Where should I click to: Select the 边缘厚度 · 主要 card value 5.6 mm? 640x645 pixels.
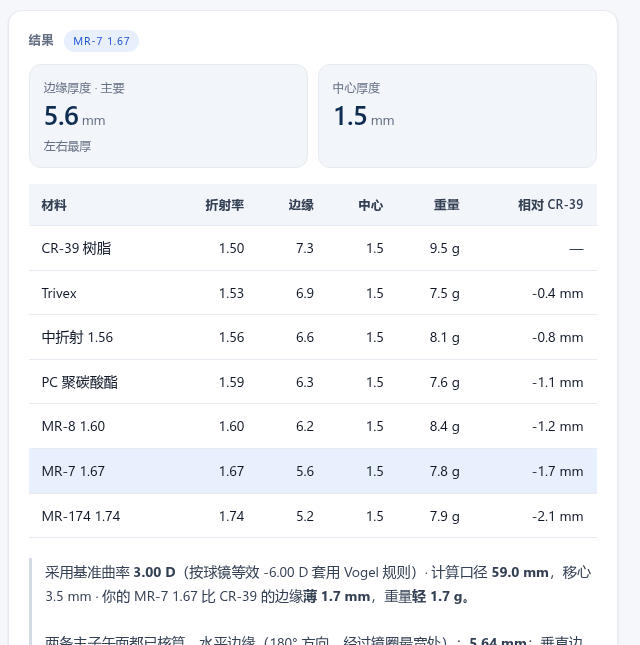point(75,116)
